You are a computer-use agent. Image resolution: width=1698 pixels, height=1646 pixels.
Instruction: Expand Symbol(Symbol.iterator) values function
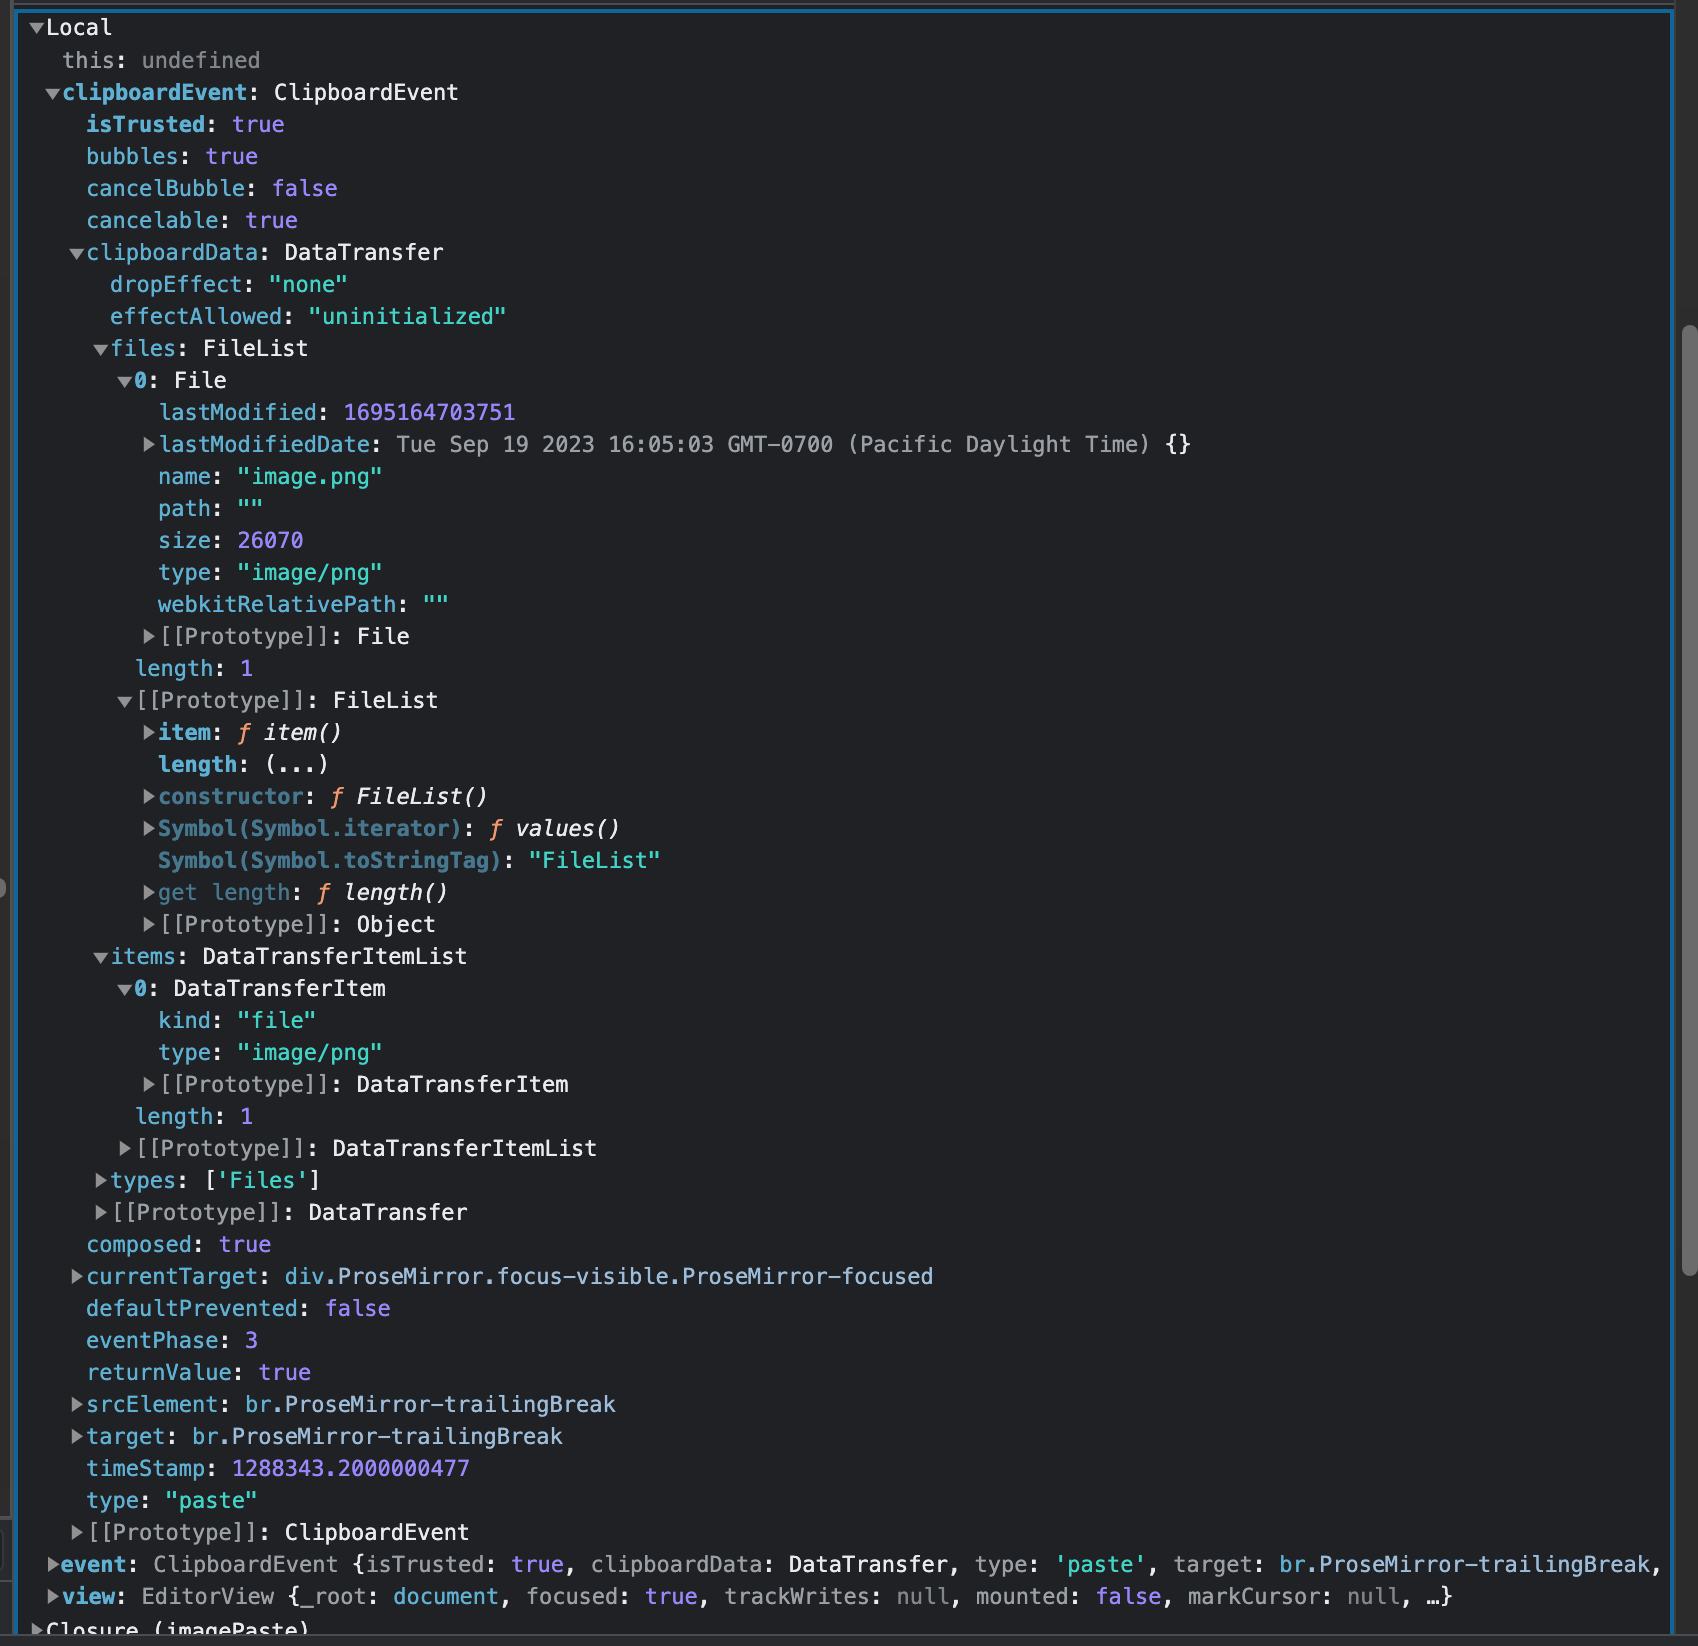[x=147, y=828]
